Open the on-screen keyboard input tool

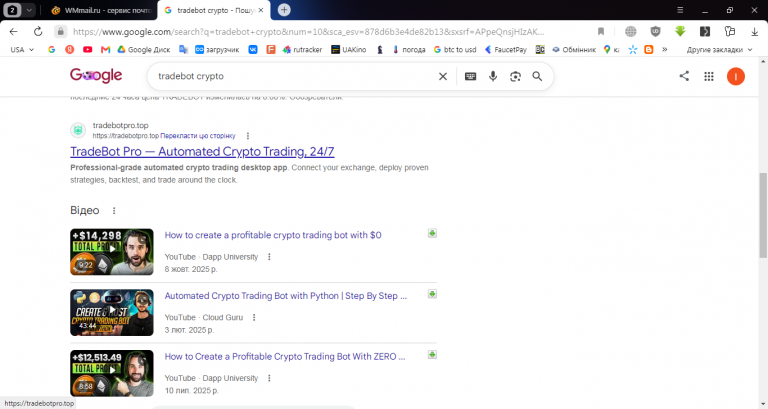point(470,76)
